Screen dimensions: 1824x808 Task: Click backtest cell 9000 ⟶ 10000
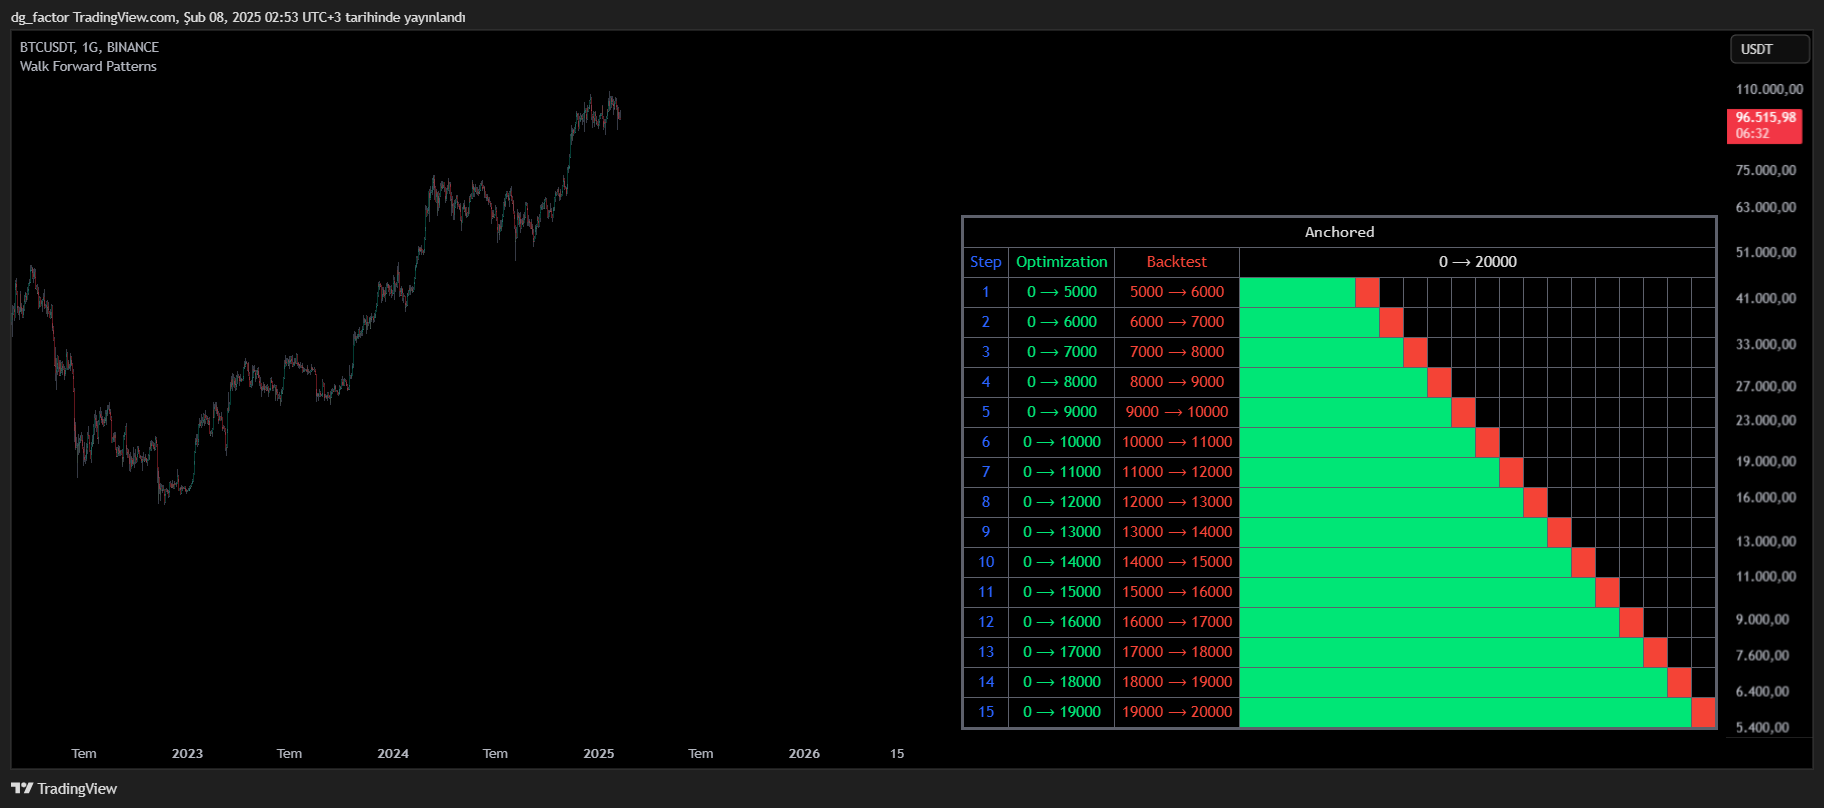coord(1176,412)
